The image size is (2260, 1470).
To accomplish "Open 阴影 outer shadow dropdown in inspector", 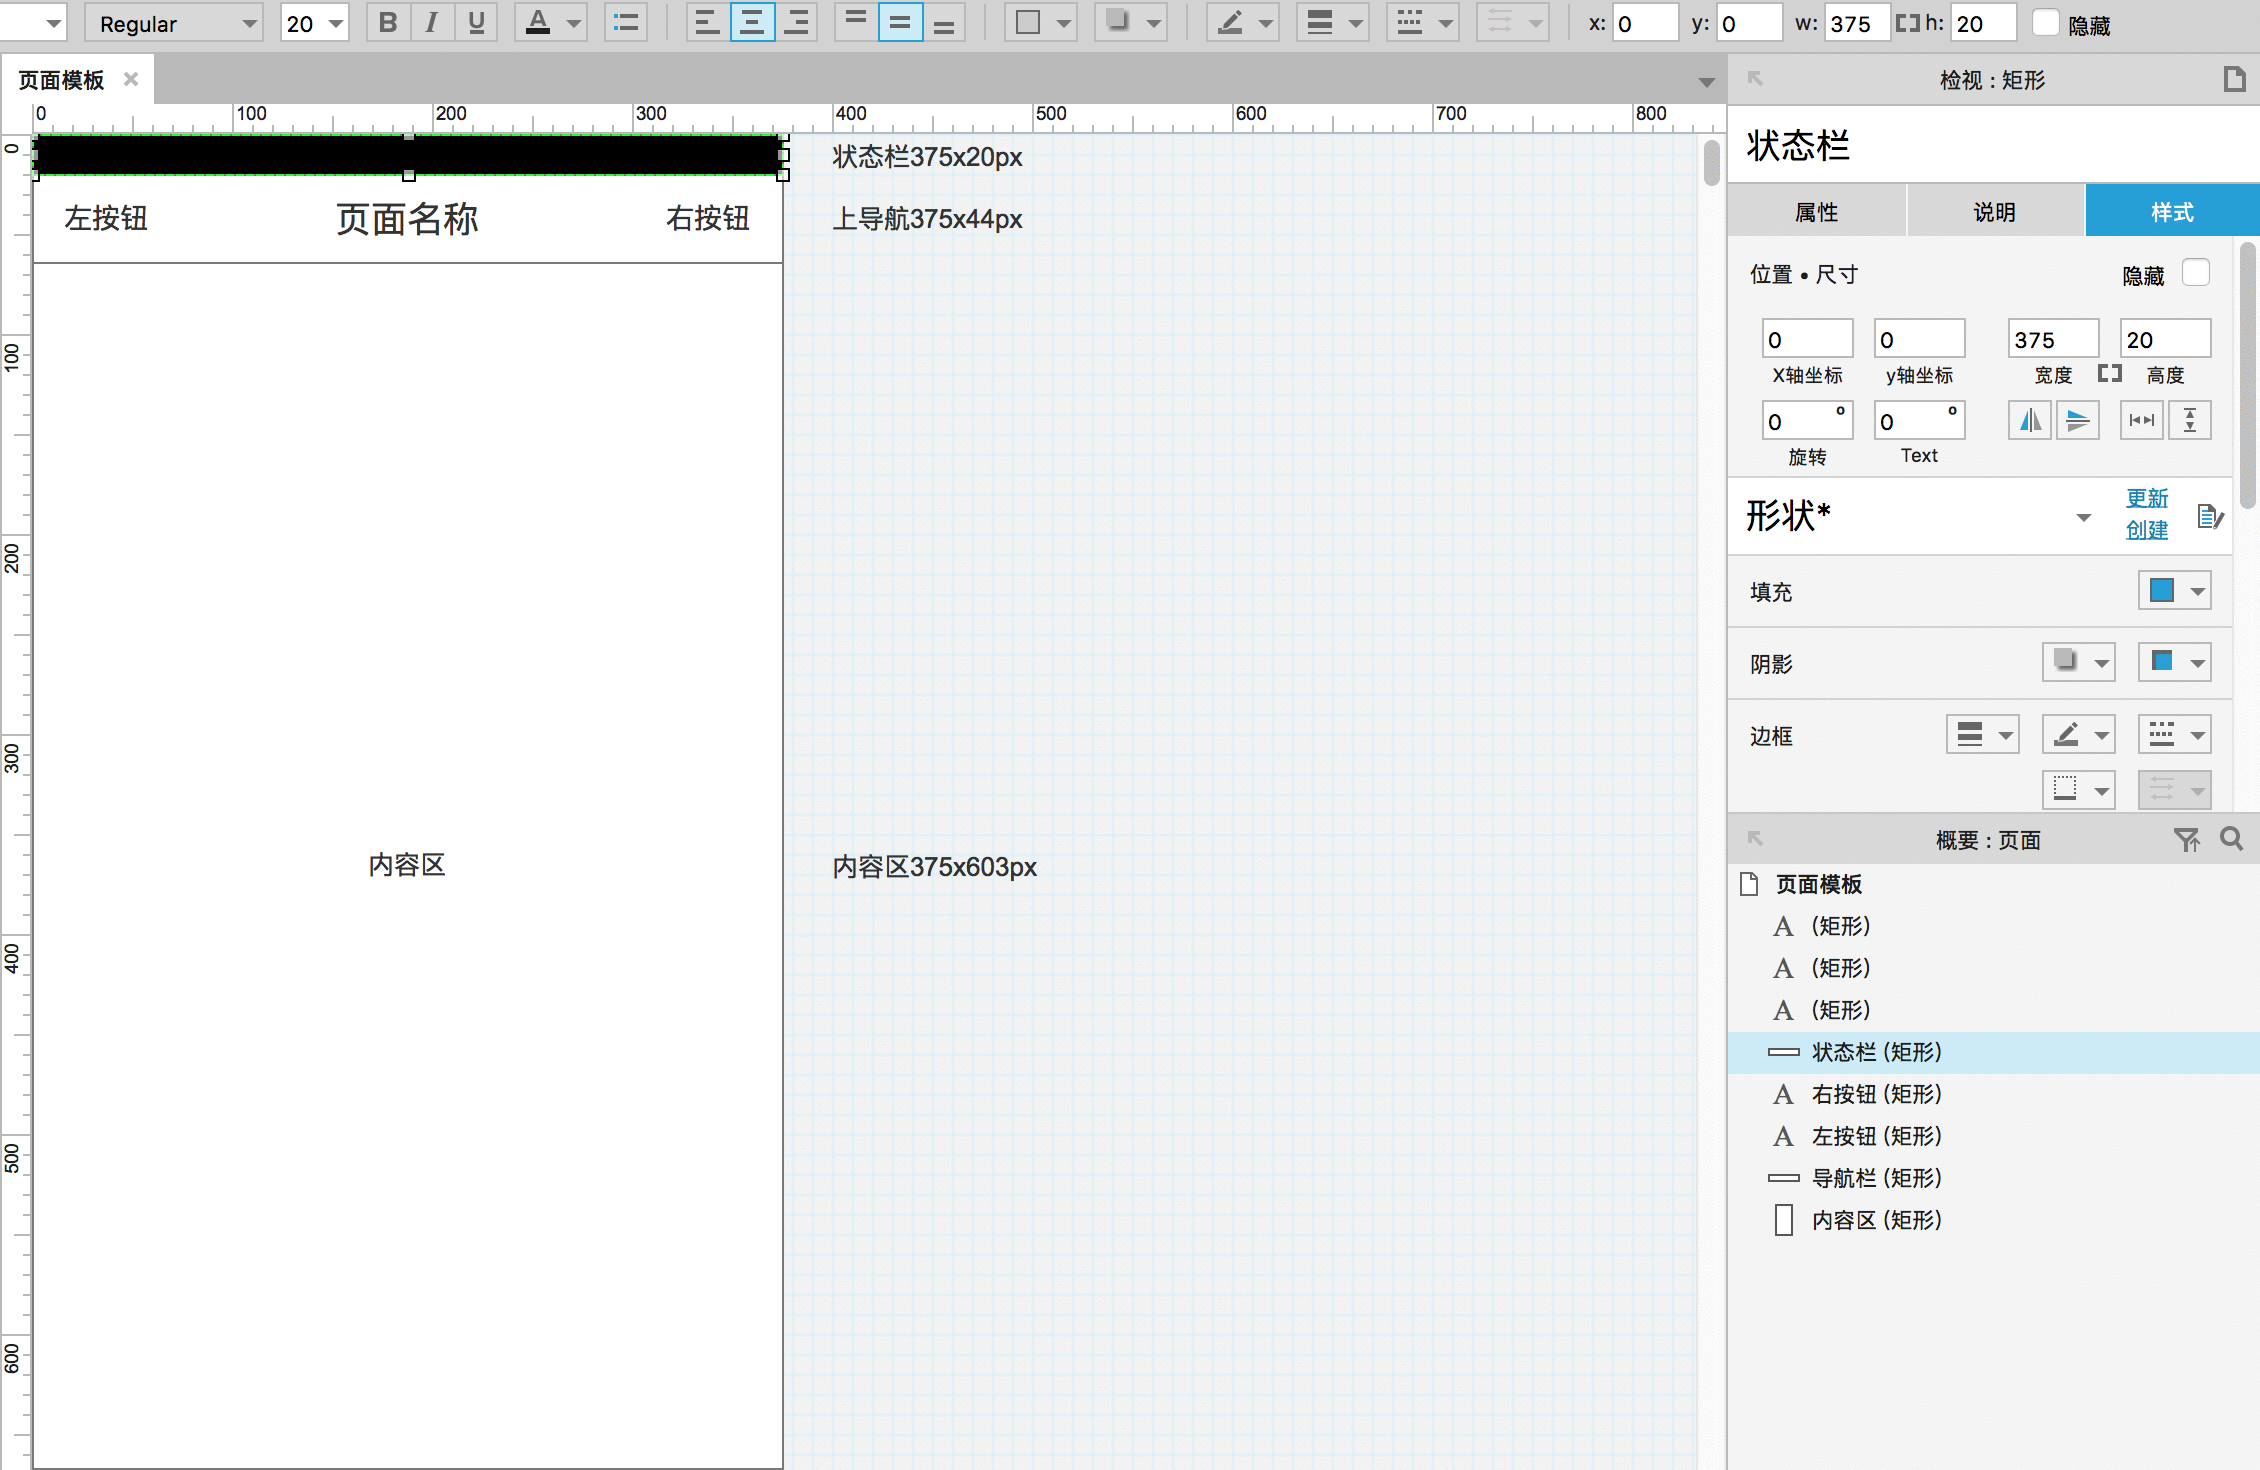I will [2078, 662].
